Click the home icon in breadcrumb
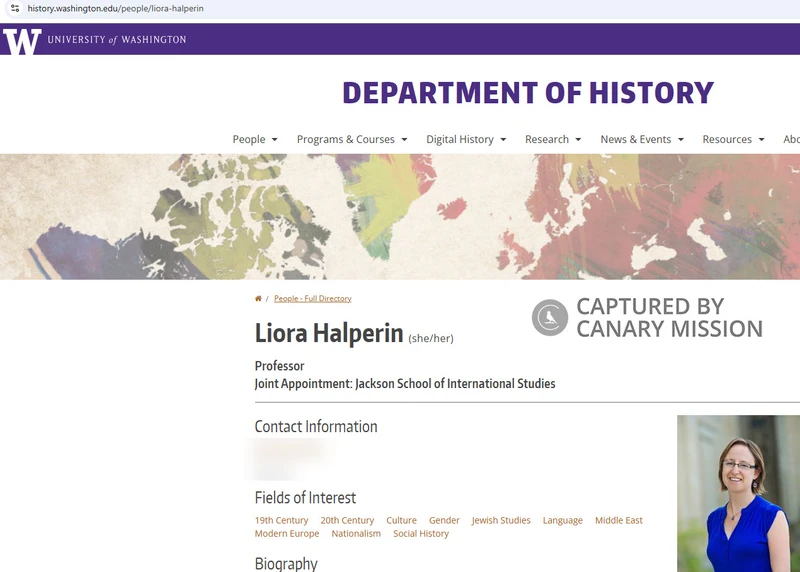Viewport: 800px width, 572px height. pyautogui.click(x=258, y=299)
